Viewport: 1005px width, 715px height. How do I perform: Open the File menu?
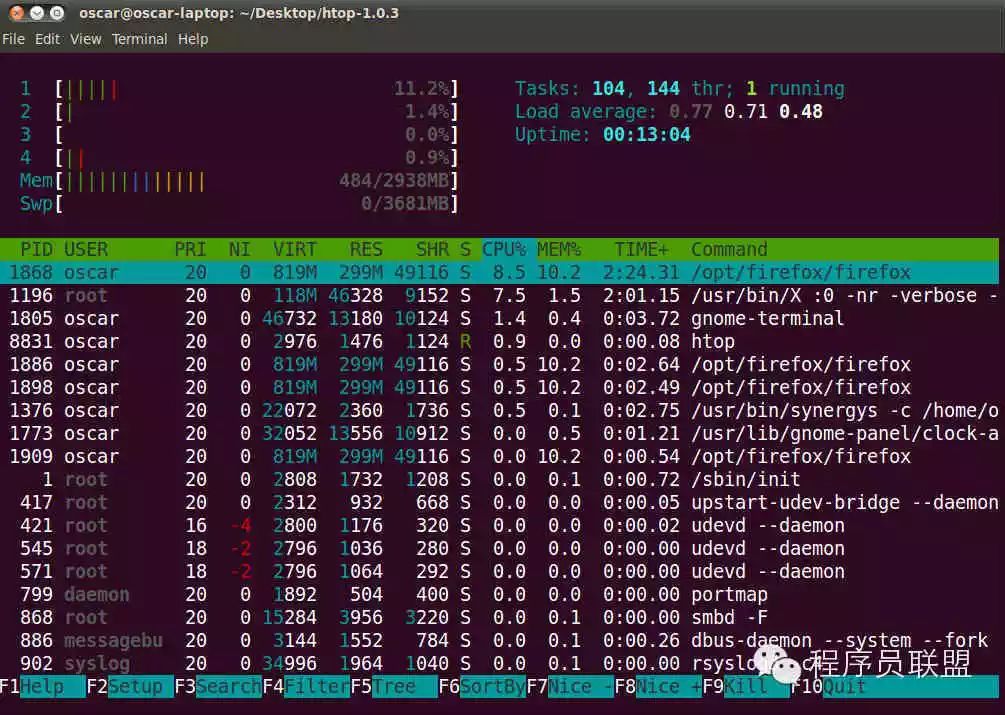click(13, 39)
